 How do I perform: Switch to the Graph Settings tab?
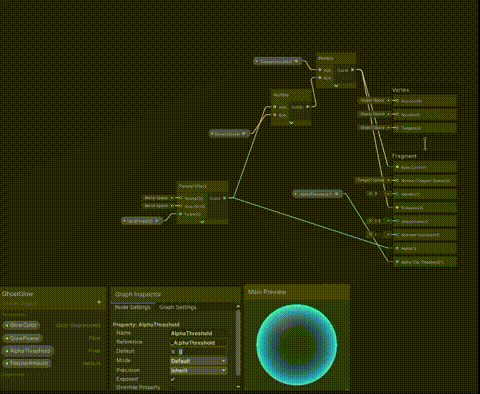coord(178,307)
